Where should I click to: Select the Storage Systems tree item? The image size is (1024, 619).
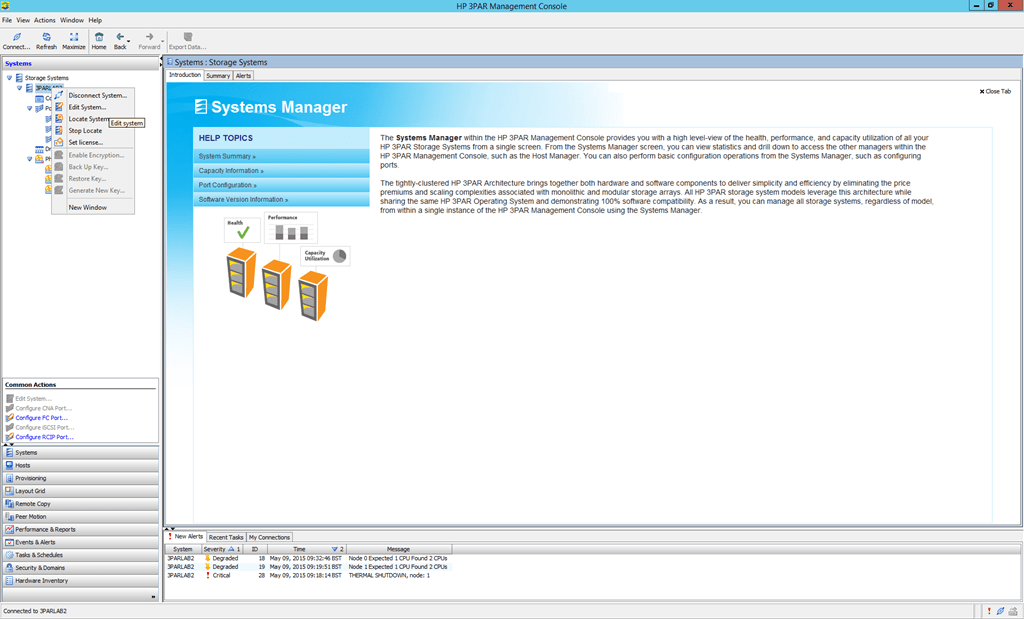[x=46, y=78]
